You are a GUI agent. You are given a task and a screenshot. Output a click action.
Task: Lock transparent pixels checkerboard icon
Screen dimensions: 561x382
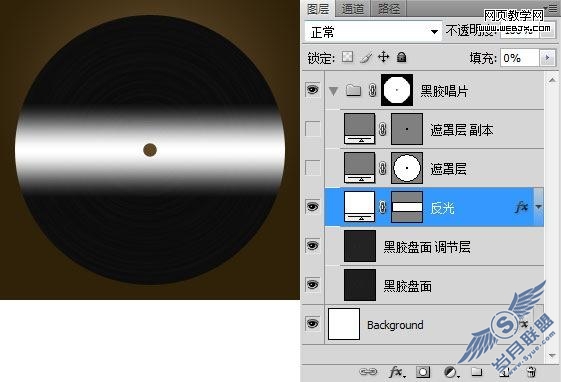(x=347, y=57)
